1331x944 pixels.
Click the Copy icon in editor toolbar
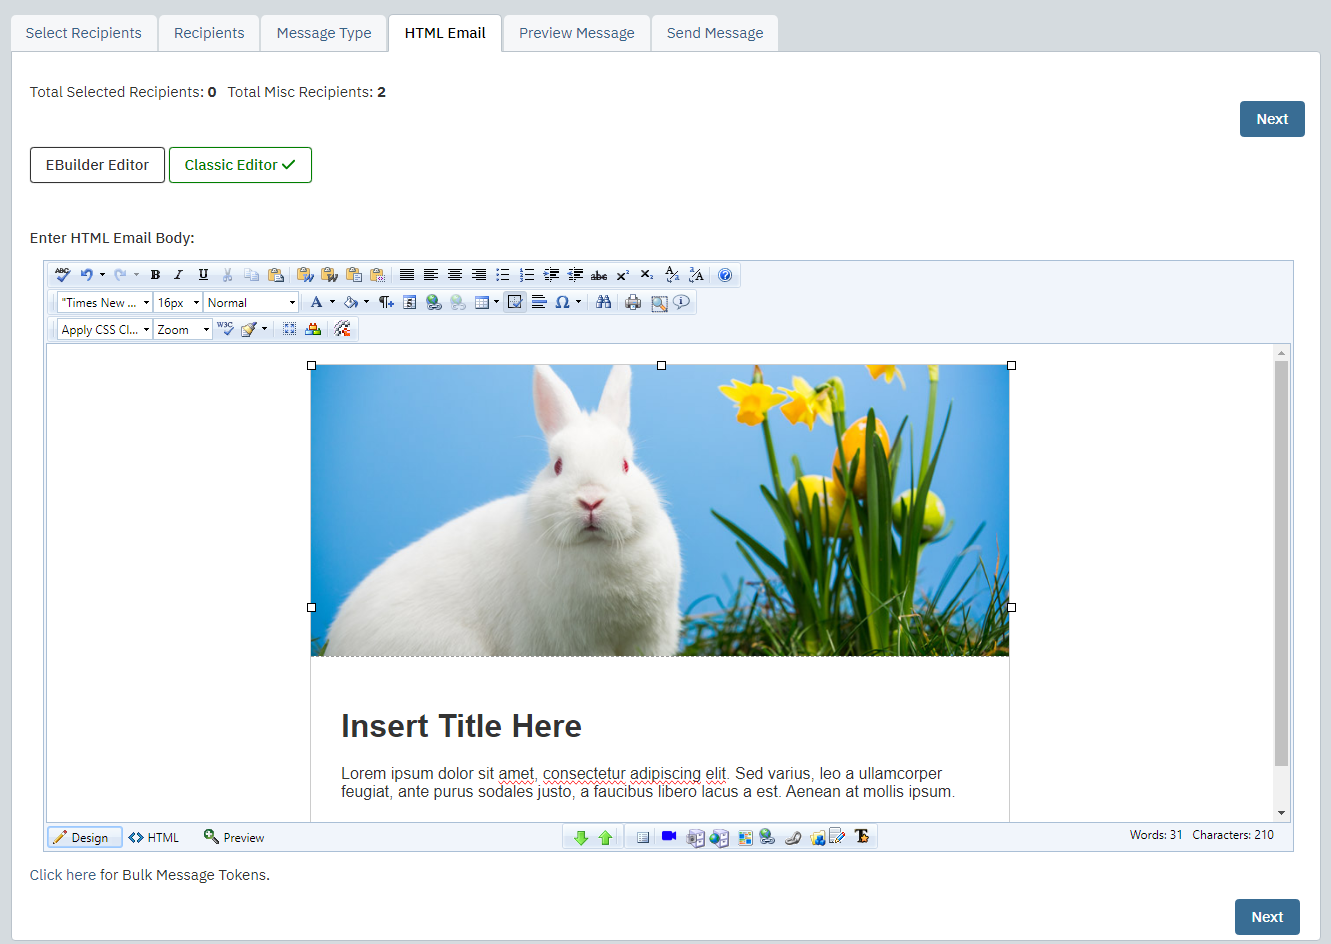click(252, 275)
